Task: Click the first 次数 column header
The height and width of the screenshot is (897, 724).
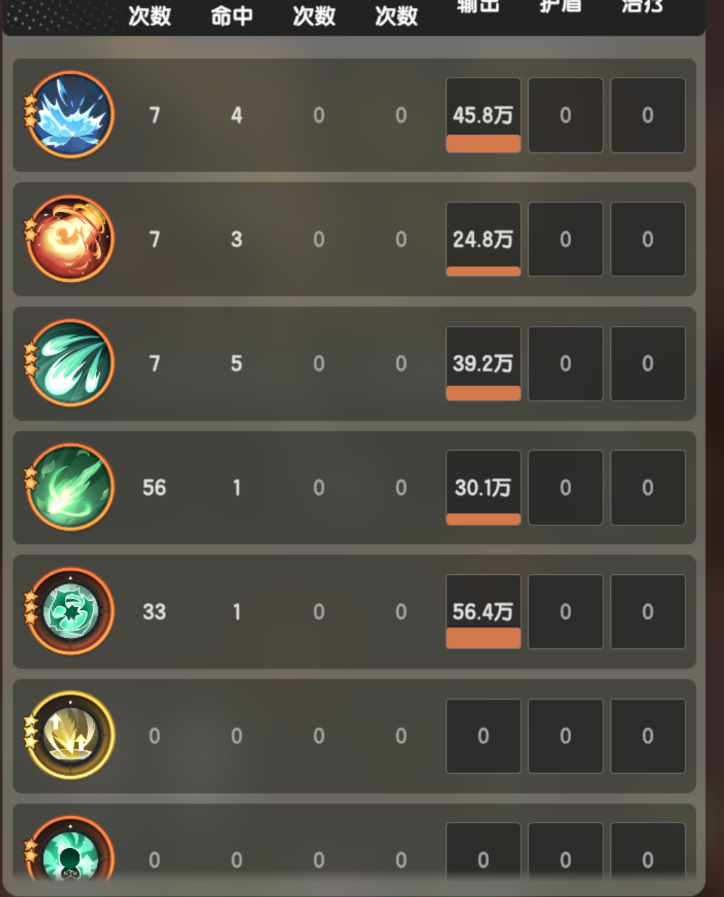Action: tap(150, 16)
